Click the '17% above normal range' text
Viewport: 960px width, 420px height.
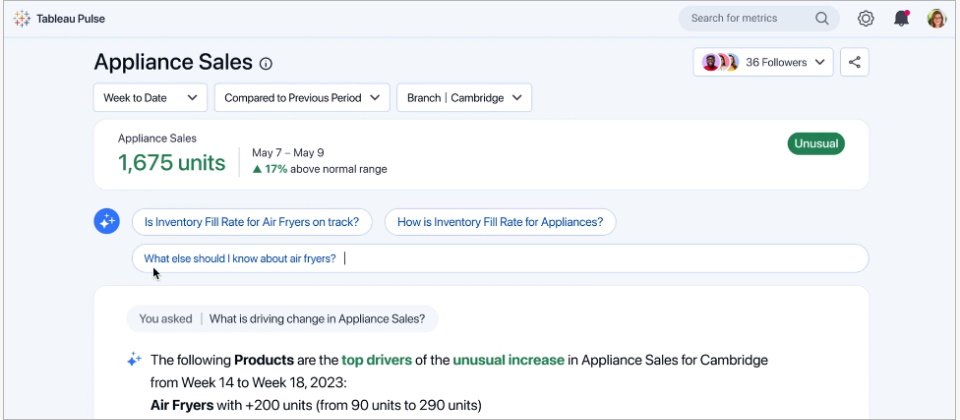[320, 170]
